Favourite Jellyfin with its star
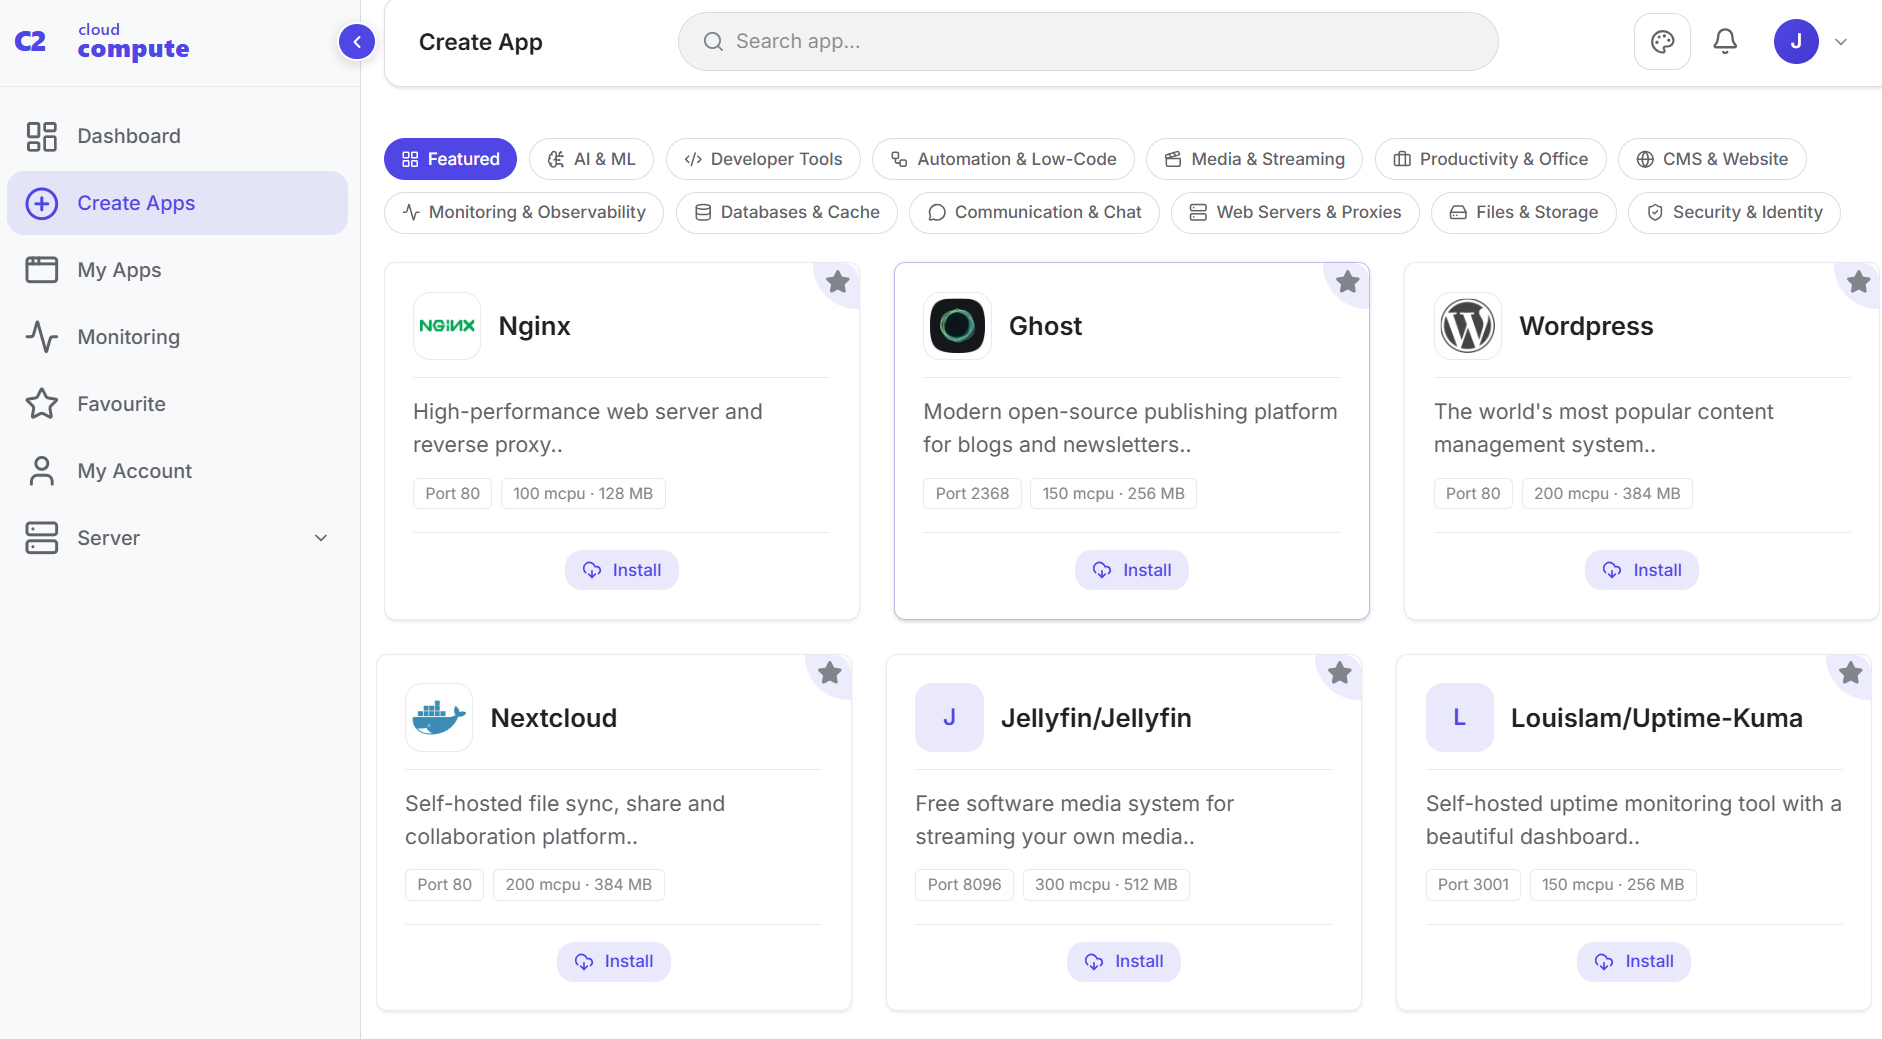 1340,673
